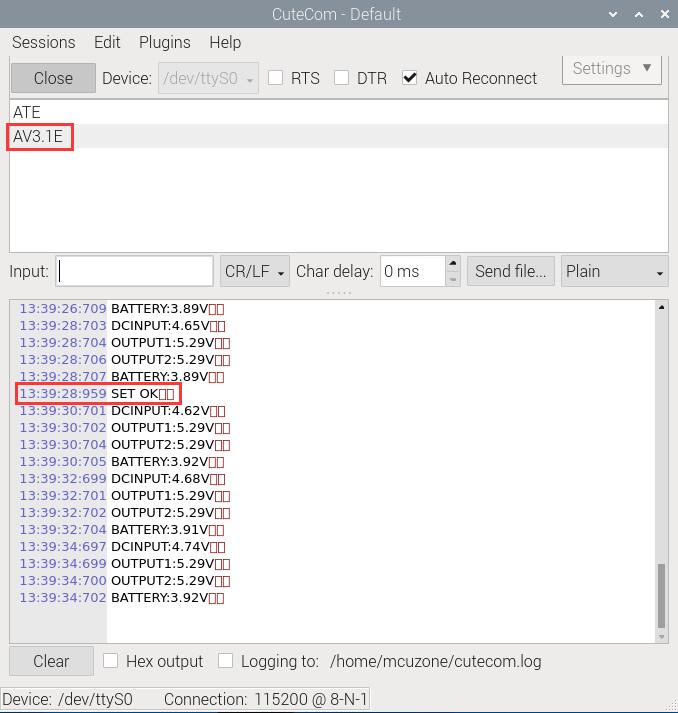Open the CR/LF line ending dropdown

point(255,271)
